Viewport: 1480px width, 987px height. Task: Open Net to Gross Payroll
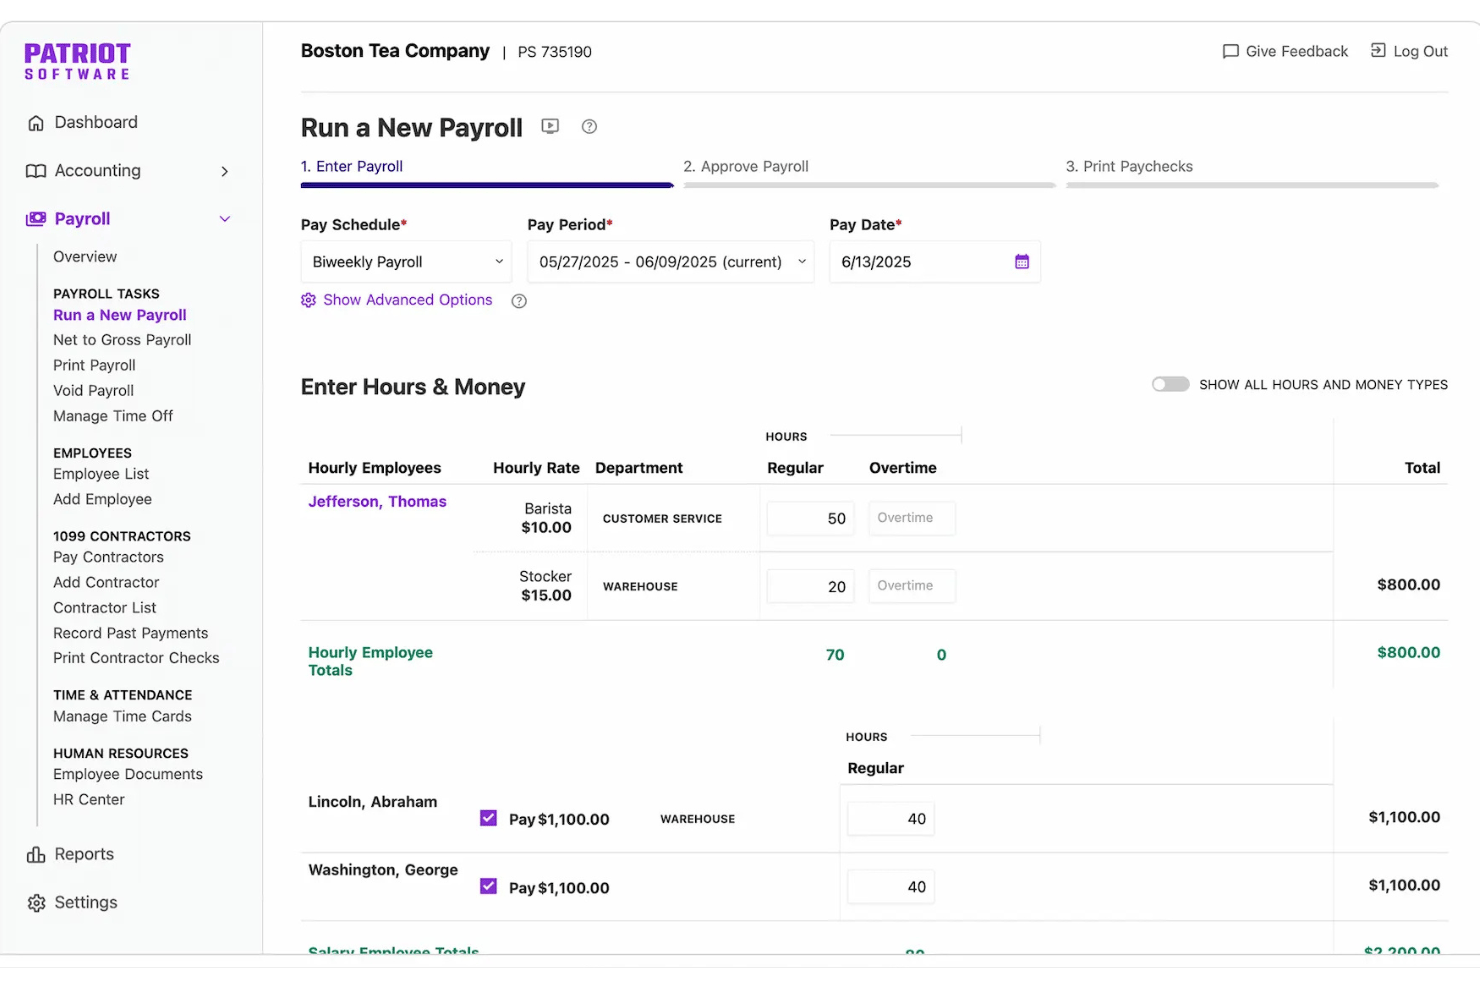click(122, 340)
